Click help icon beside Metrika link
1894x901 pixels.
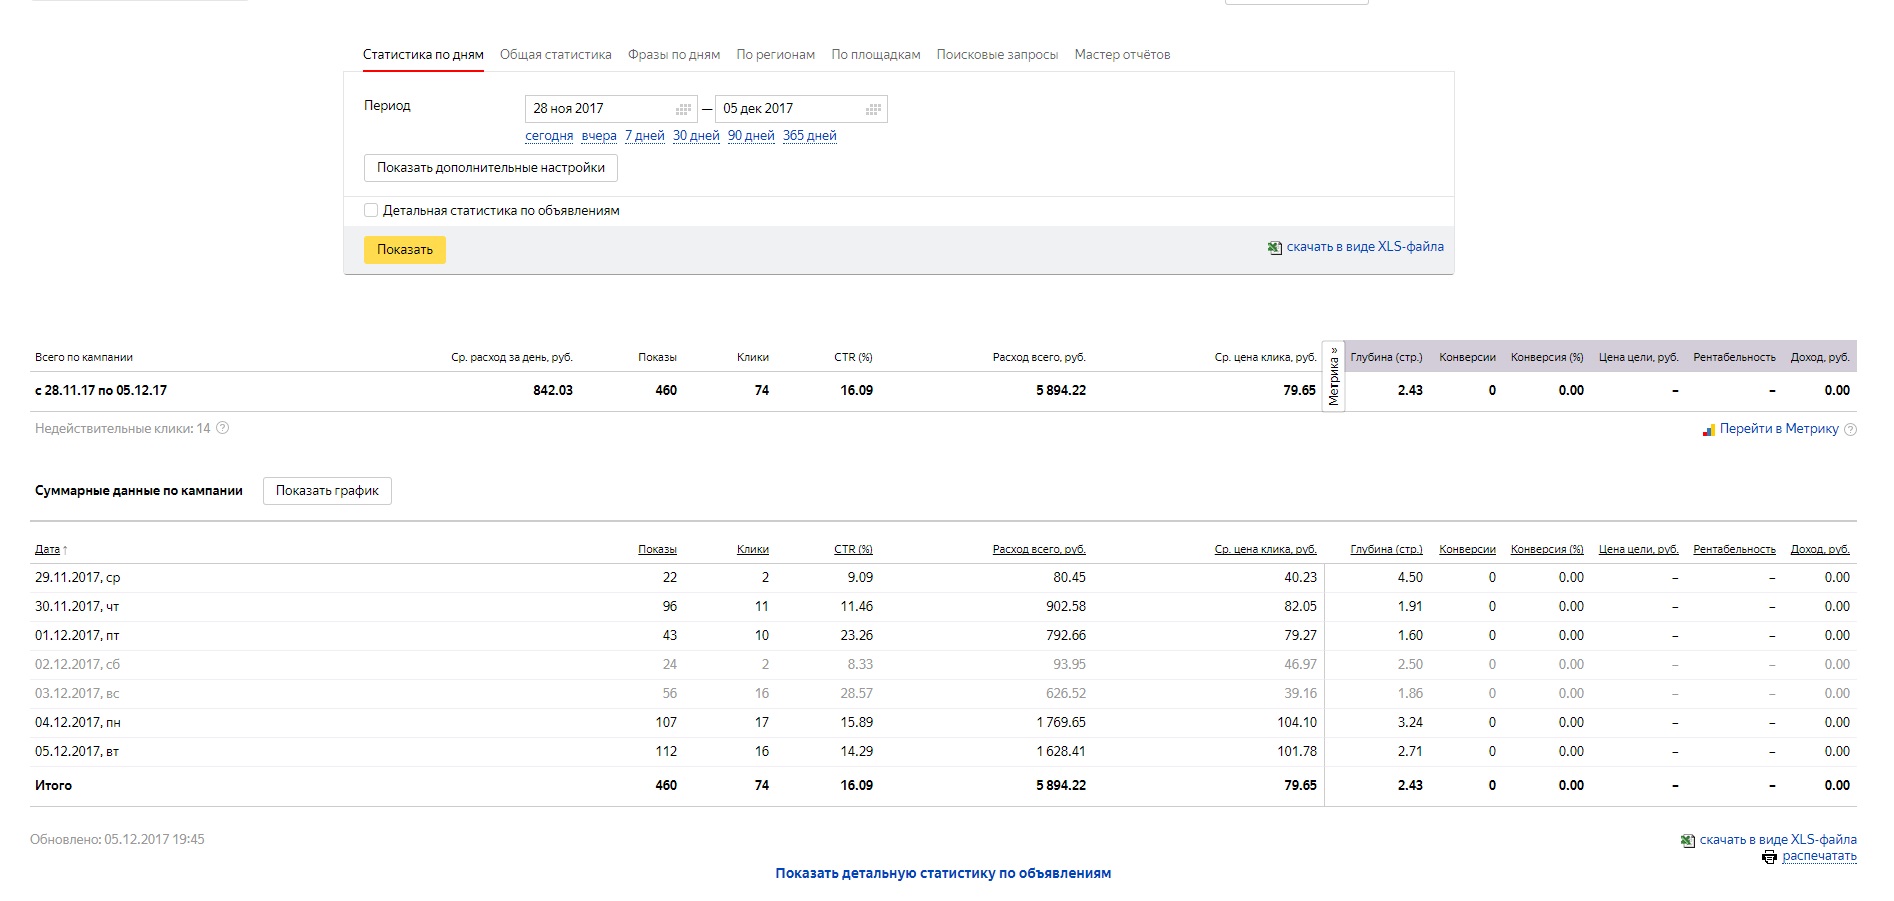click(1850, 429)
